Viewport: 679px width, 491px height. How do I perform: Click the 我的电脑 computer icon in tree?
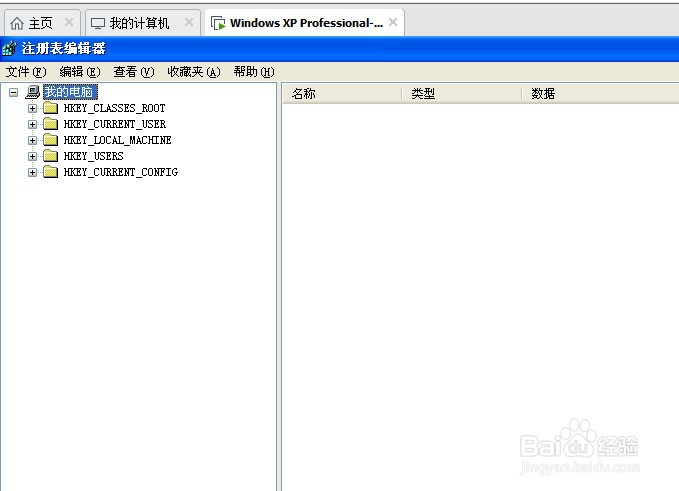point(32,92)
